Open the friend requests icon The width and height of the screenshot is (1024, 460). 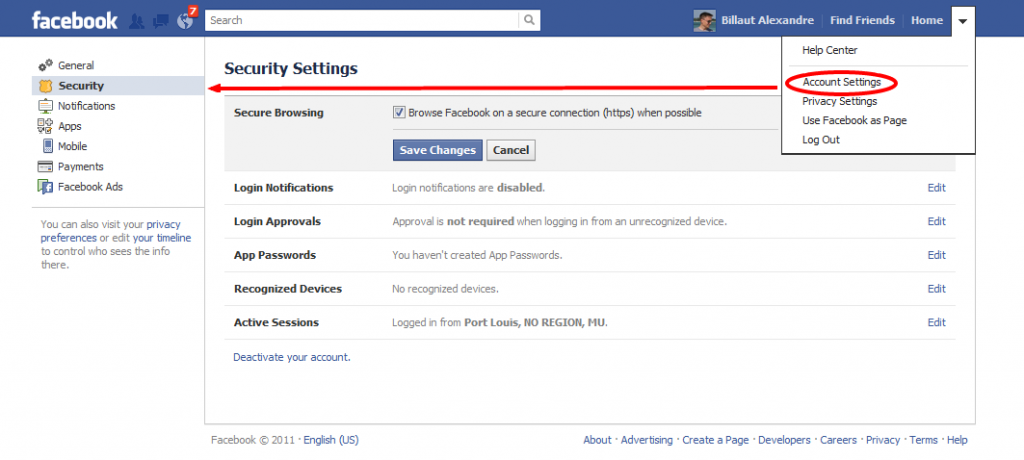[137, 20]
